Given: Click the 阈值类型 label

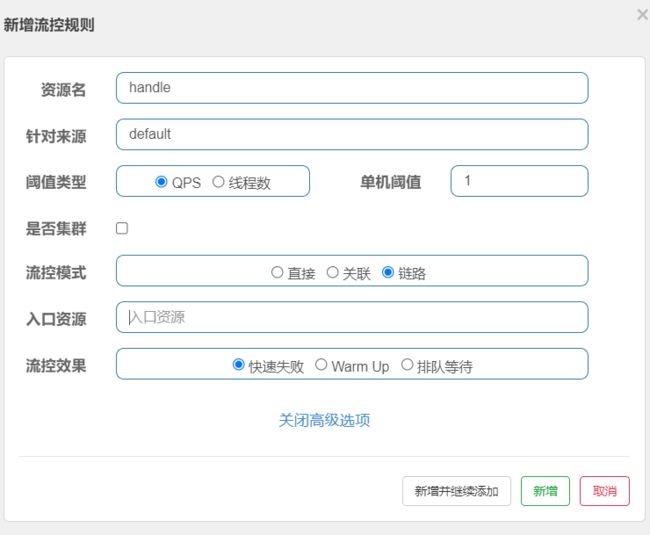Looking at the screenshot, I should point(56,182).
